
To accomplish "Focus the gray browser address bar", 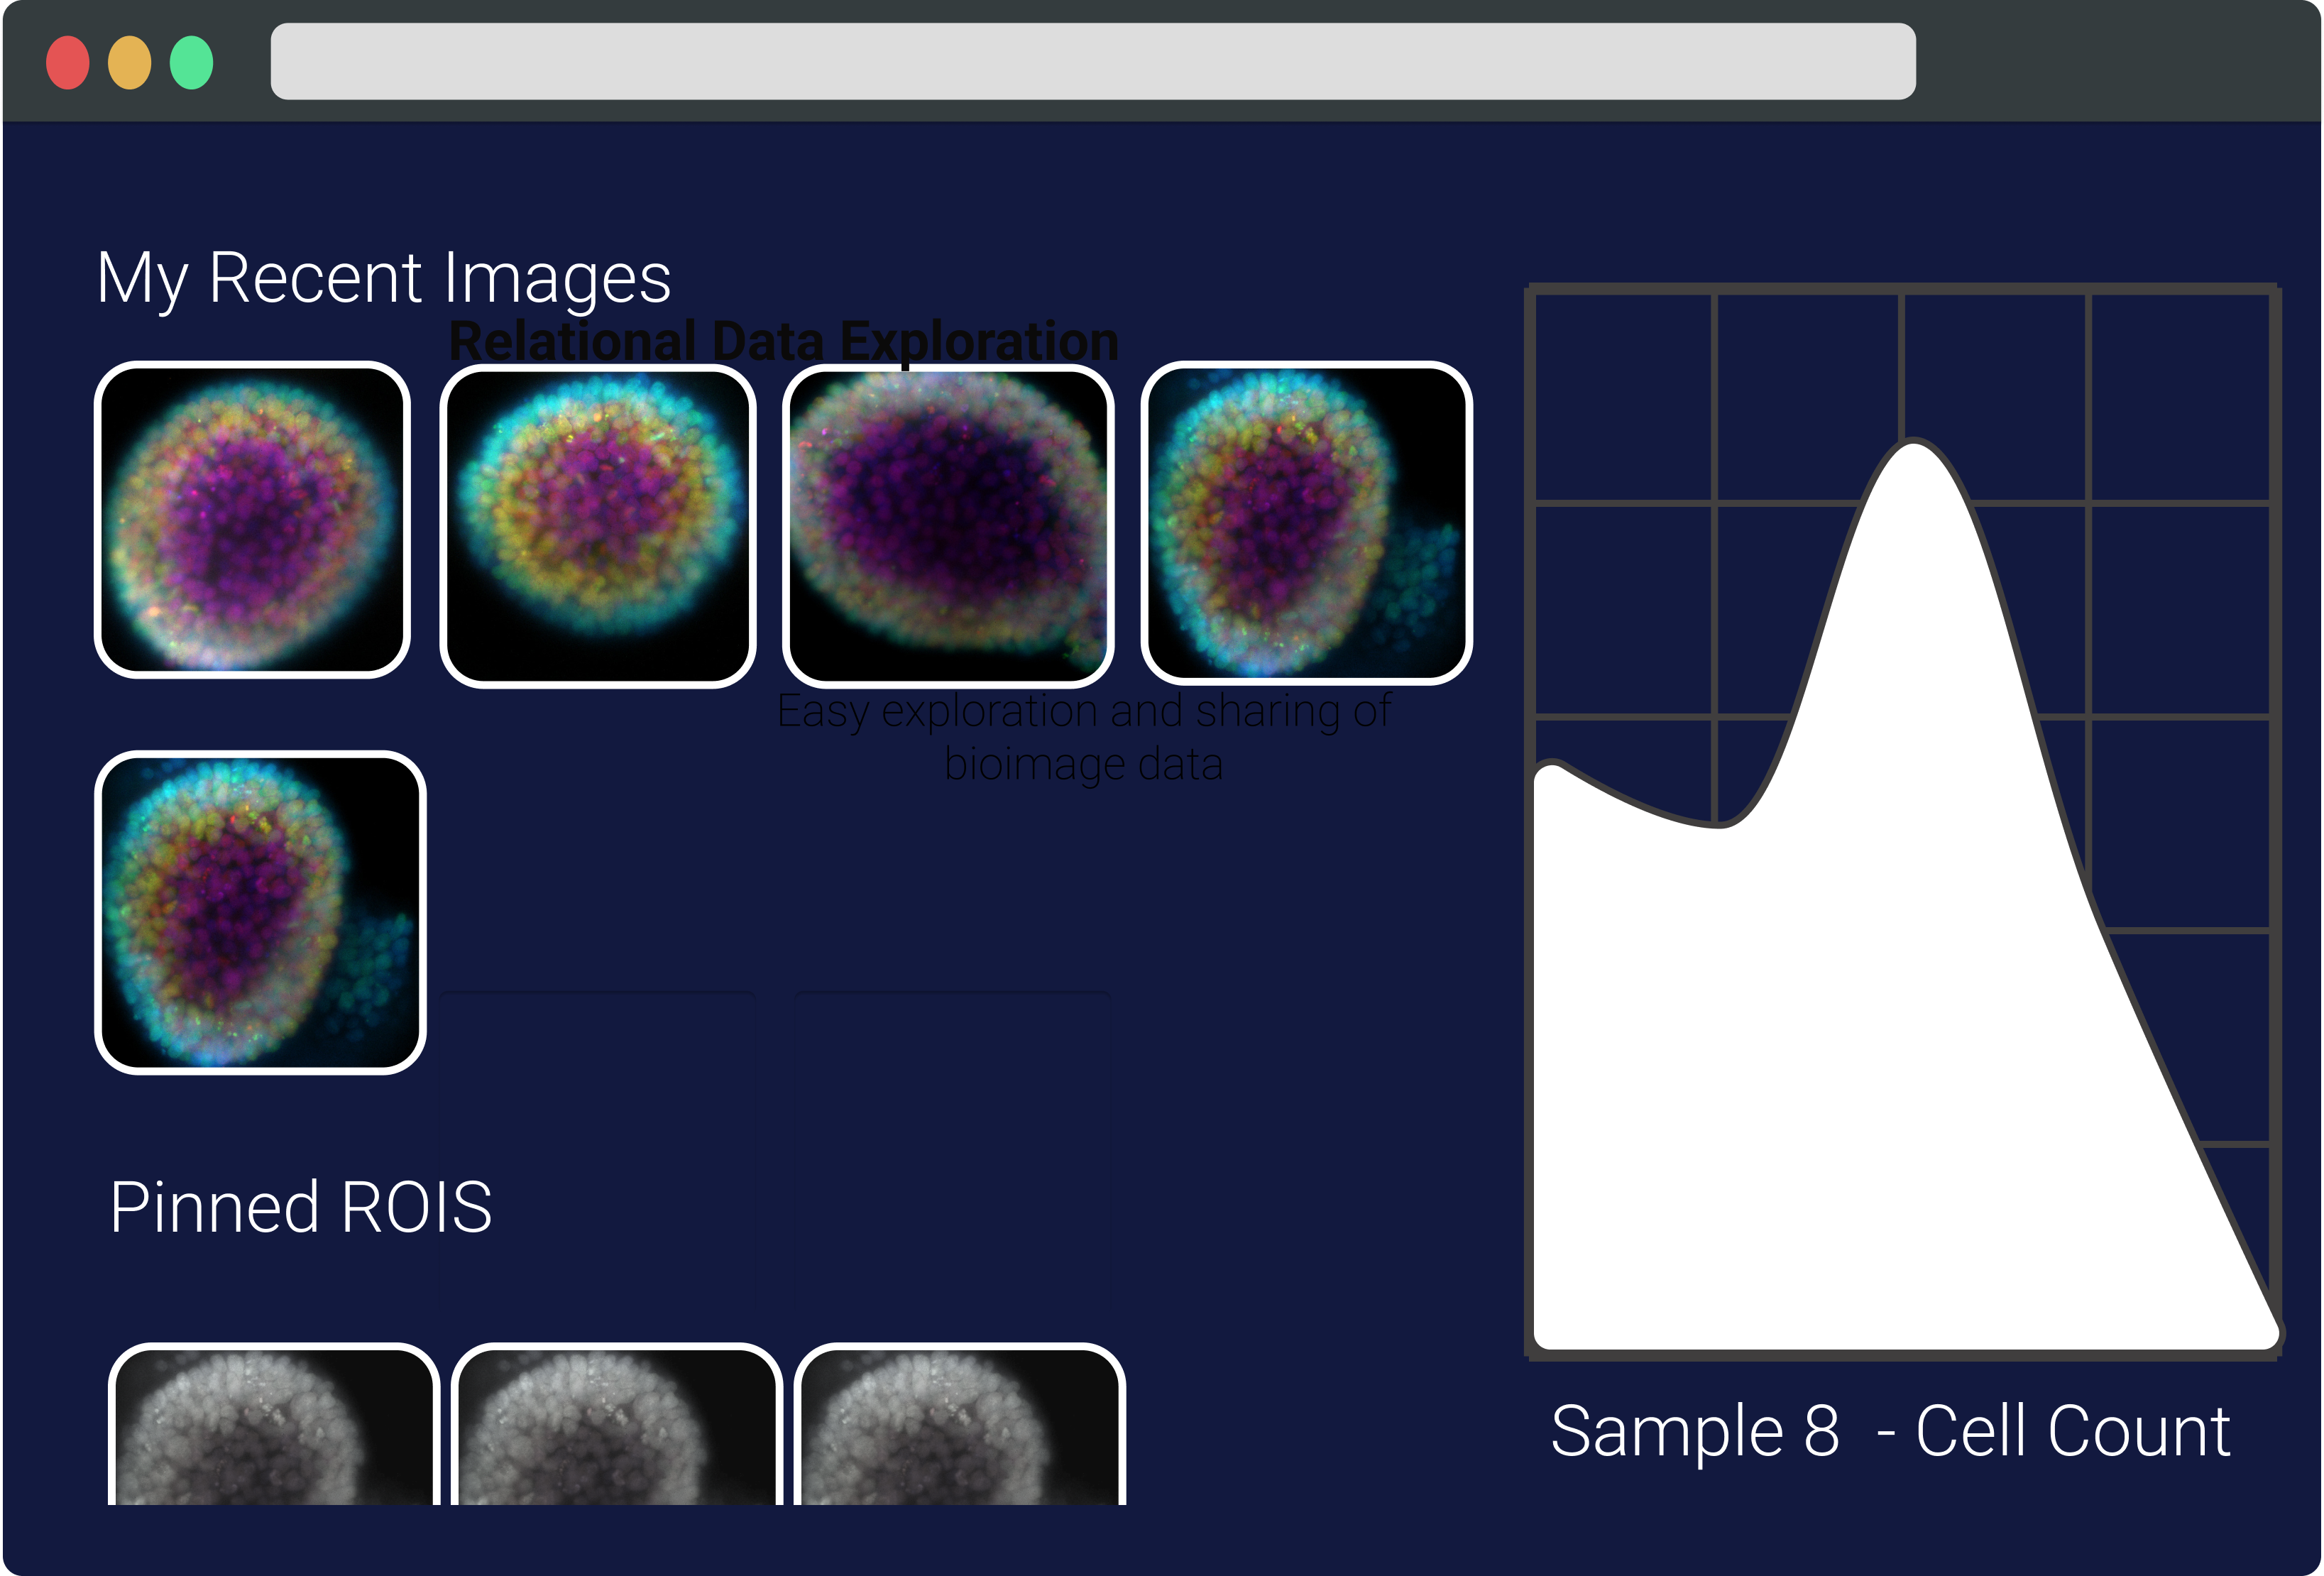I will click(1092, 62).
